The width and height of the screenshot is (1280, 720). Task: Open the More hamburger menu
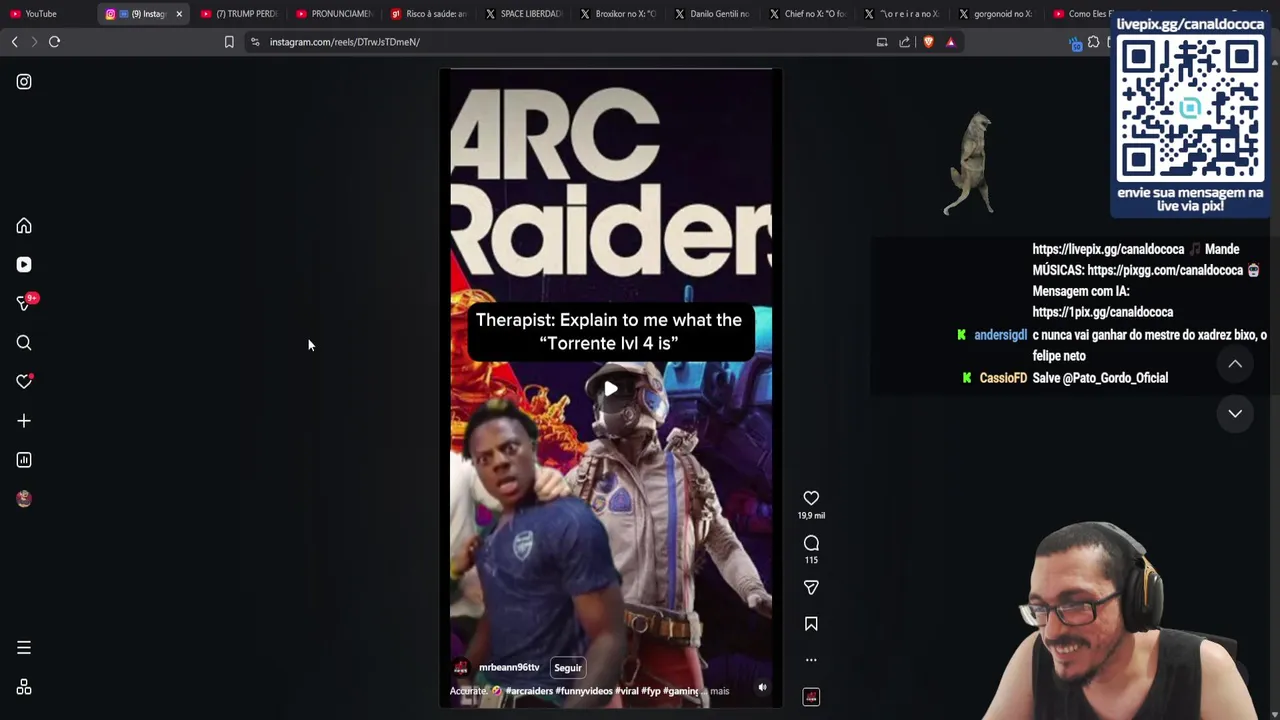[24, 648]
